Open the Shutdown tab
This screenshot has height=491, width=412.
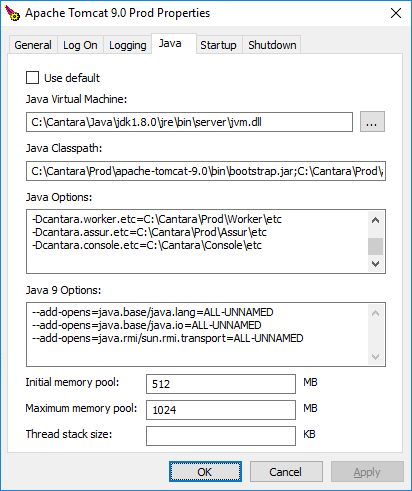click(x=272, y=45)
